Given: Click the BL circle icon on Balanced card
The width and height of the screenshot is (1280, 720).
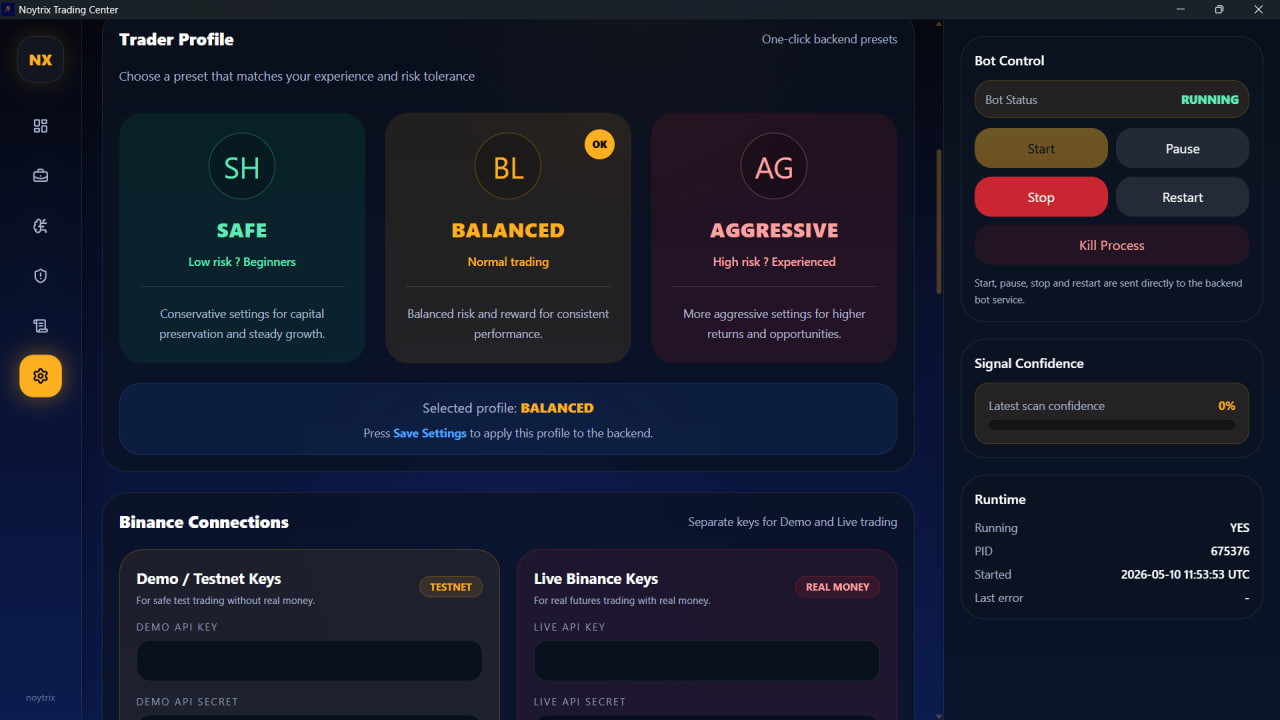Looking at the screenshot, I should click(x=508, y=167).
